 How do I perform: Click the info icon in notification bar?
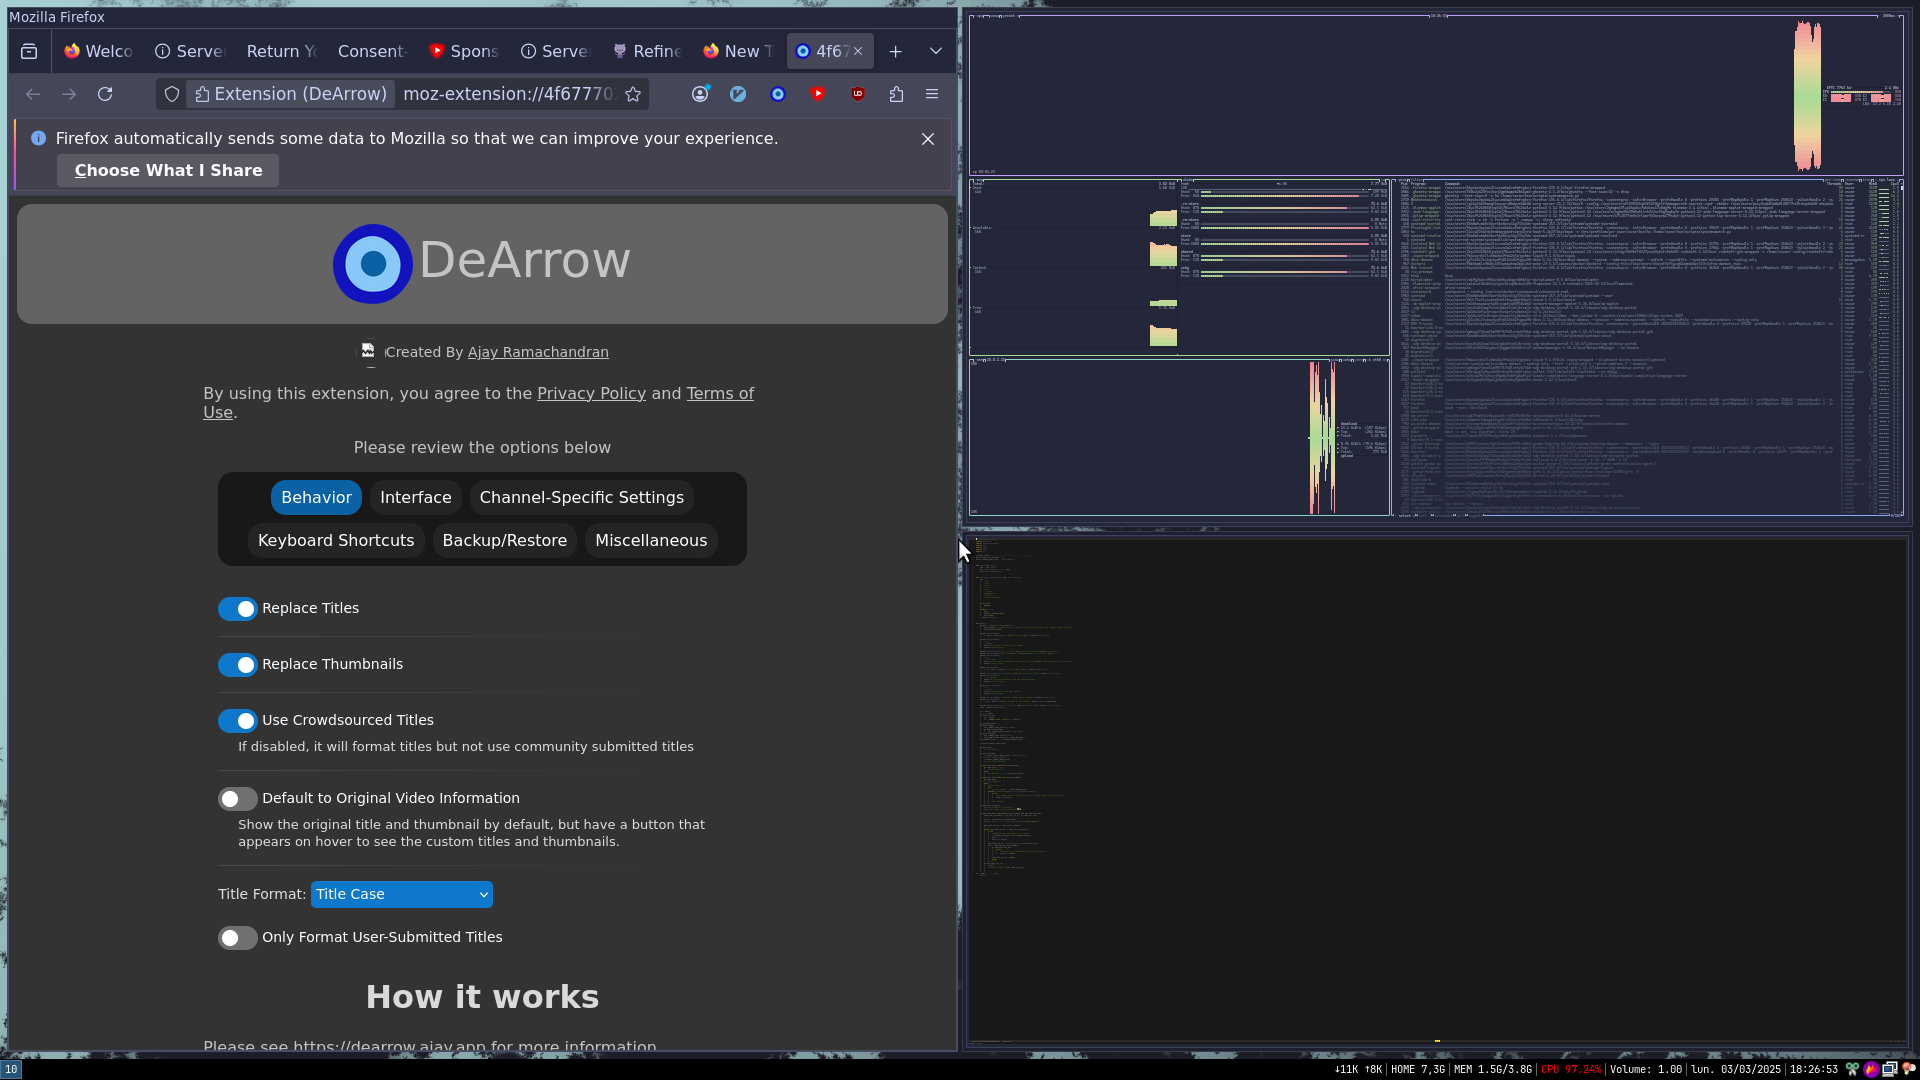pos(38,139)
